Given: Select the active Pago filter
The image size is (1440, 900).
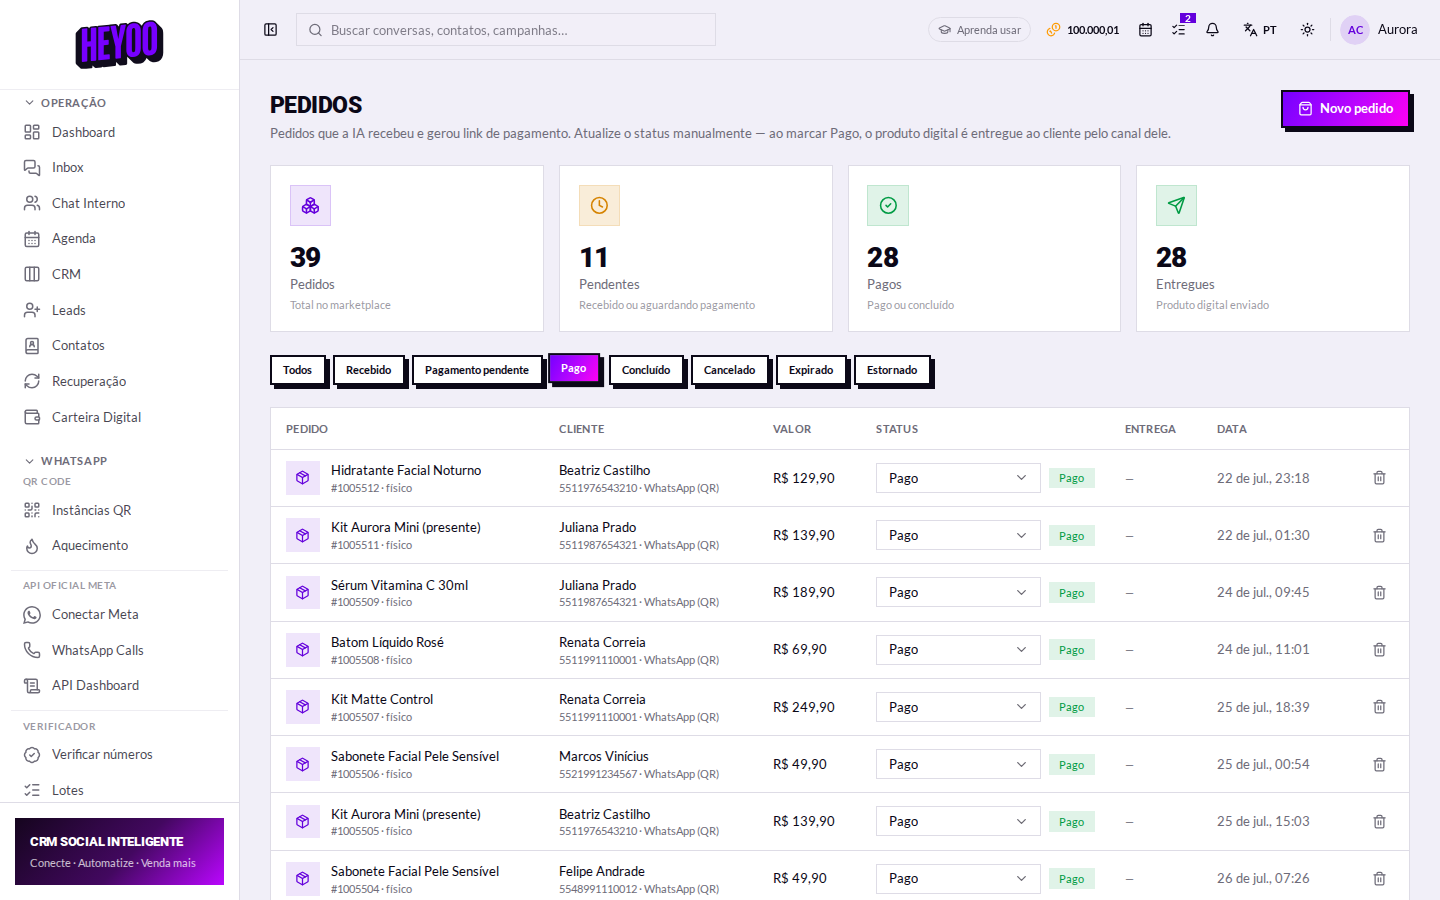Looking at the screenshot, I should (574, 369).
